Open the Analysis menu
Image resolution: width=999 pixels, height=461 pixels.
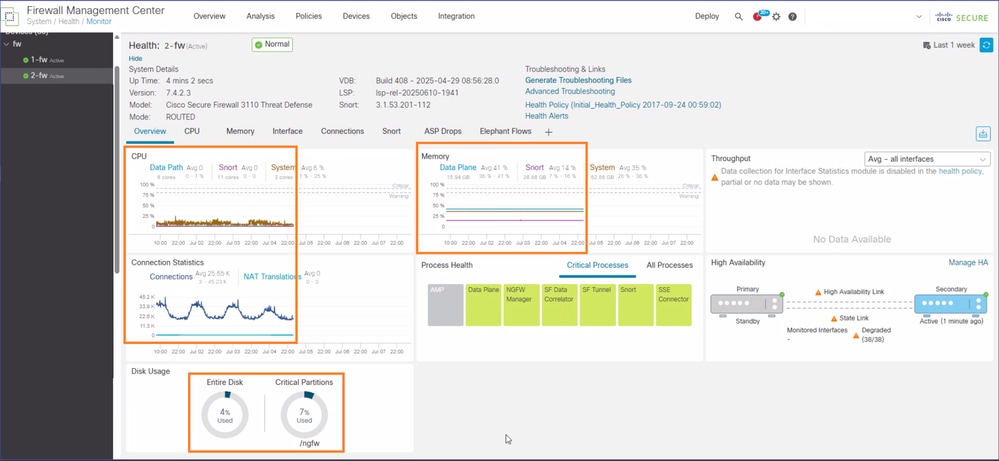pos(261,17)
